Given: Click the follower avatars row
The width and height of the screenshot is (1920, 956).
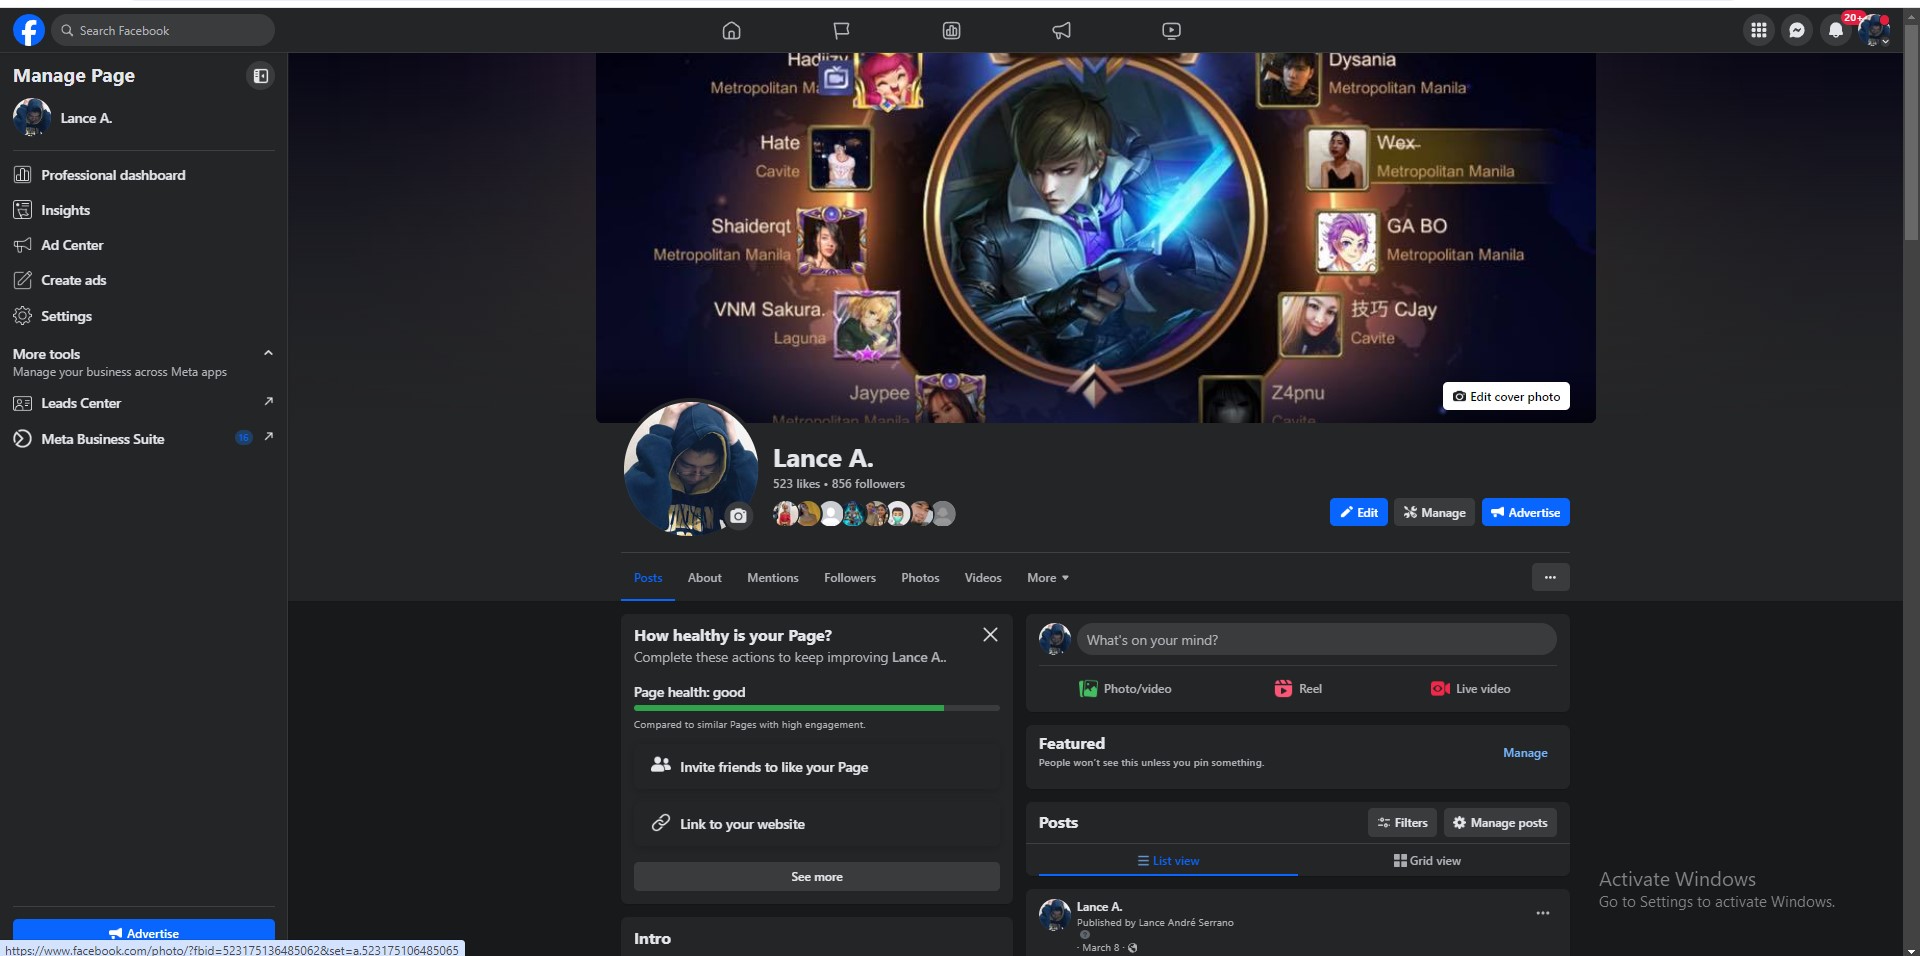Looking at the screenshot, I should click(x=864, y=514).
